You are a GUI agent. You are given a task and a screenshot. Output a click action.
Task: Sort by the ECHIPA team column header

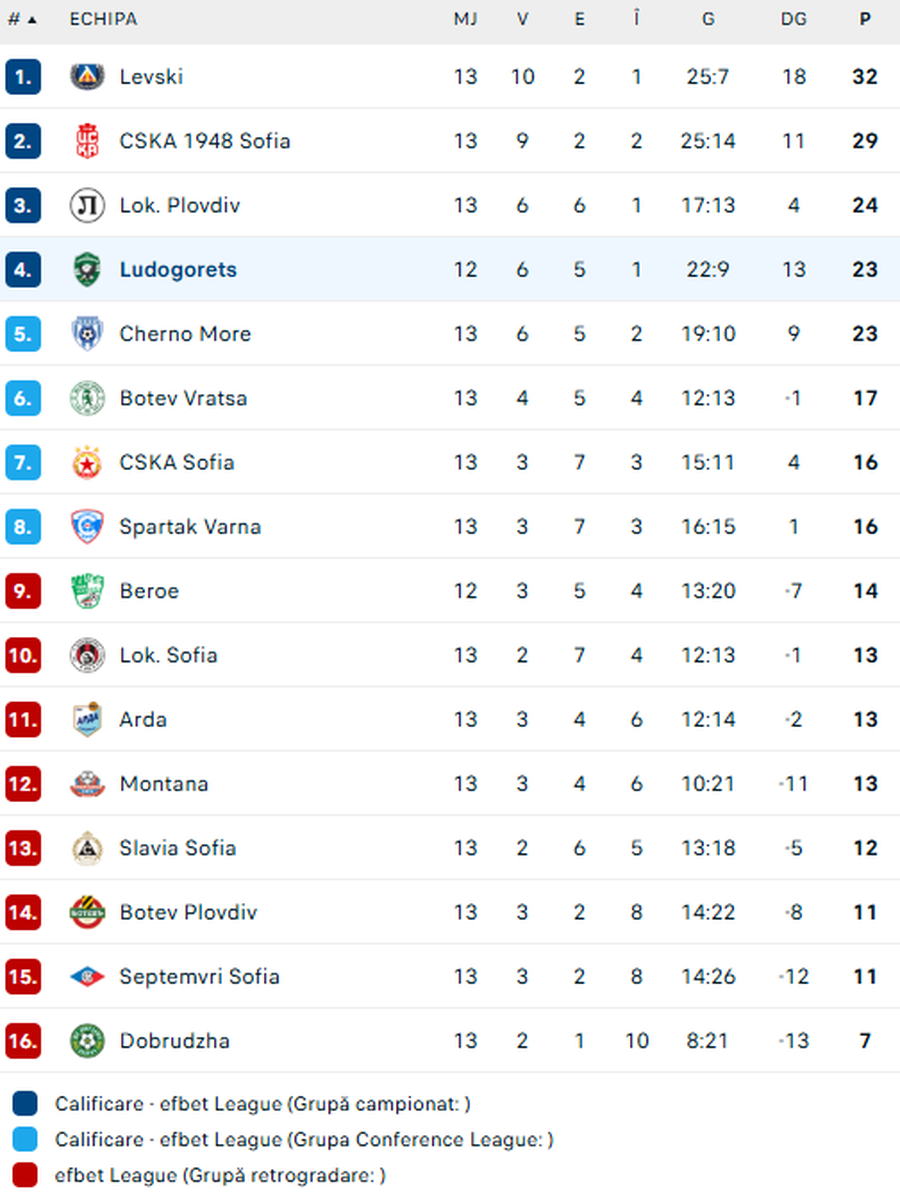(103, 19)
